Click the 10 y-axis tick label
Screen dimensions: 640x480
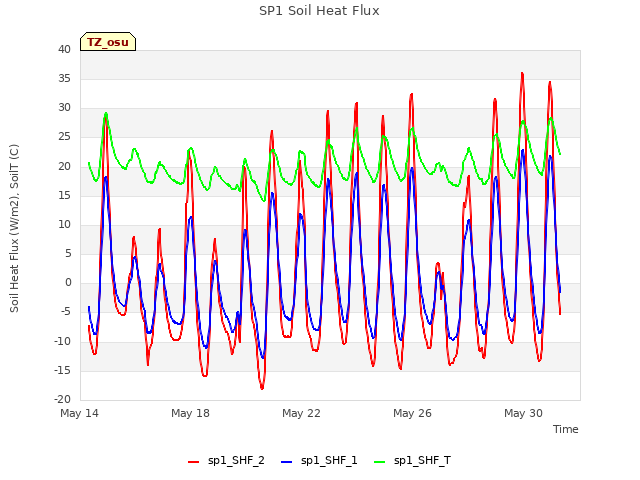pyautogui.click(x=64, y=224)
